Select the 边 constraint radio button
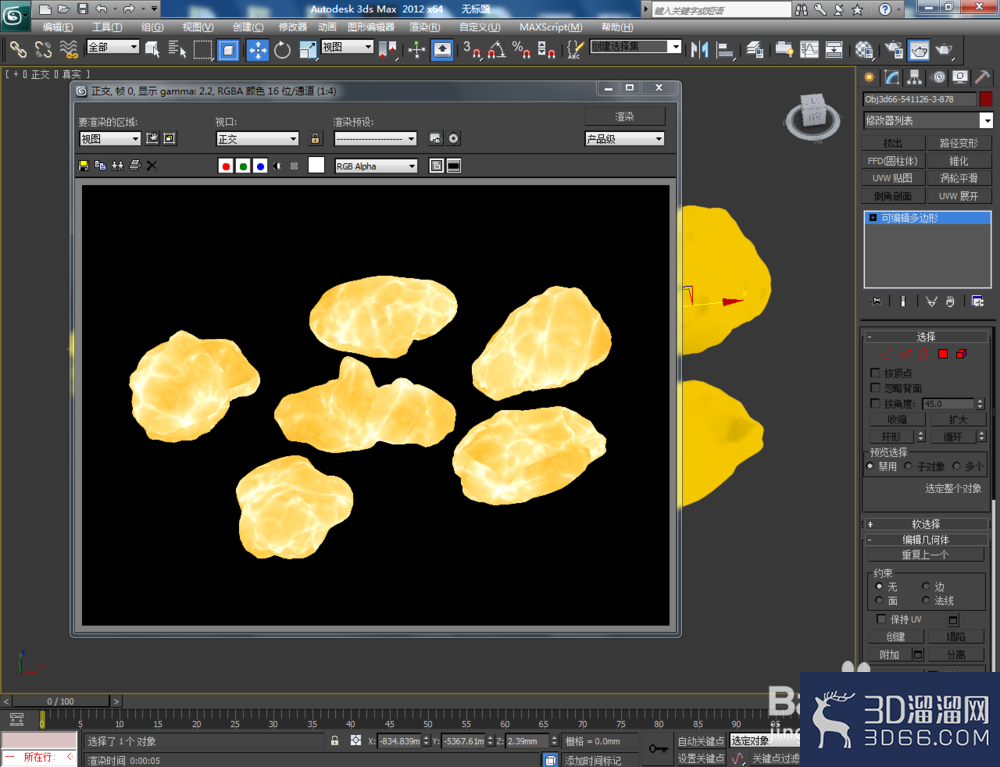Viewport: 1000px width, 767px height. coord(925,586)
